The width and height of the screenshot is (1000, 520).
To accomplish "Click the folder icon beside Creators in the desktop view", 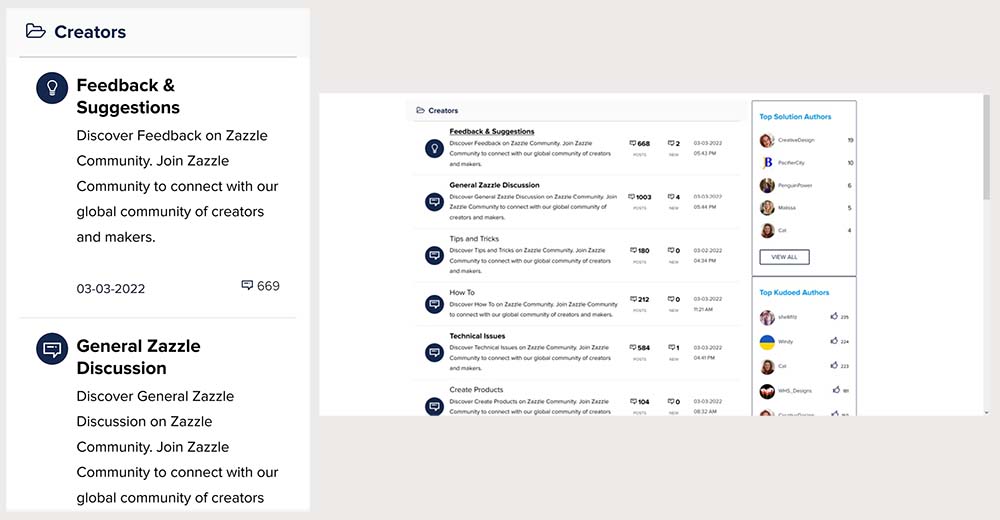I will point(420,110).
